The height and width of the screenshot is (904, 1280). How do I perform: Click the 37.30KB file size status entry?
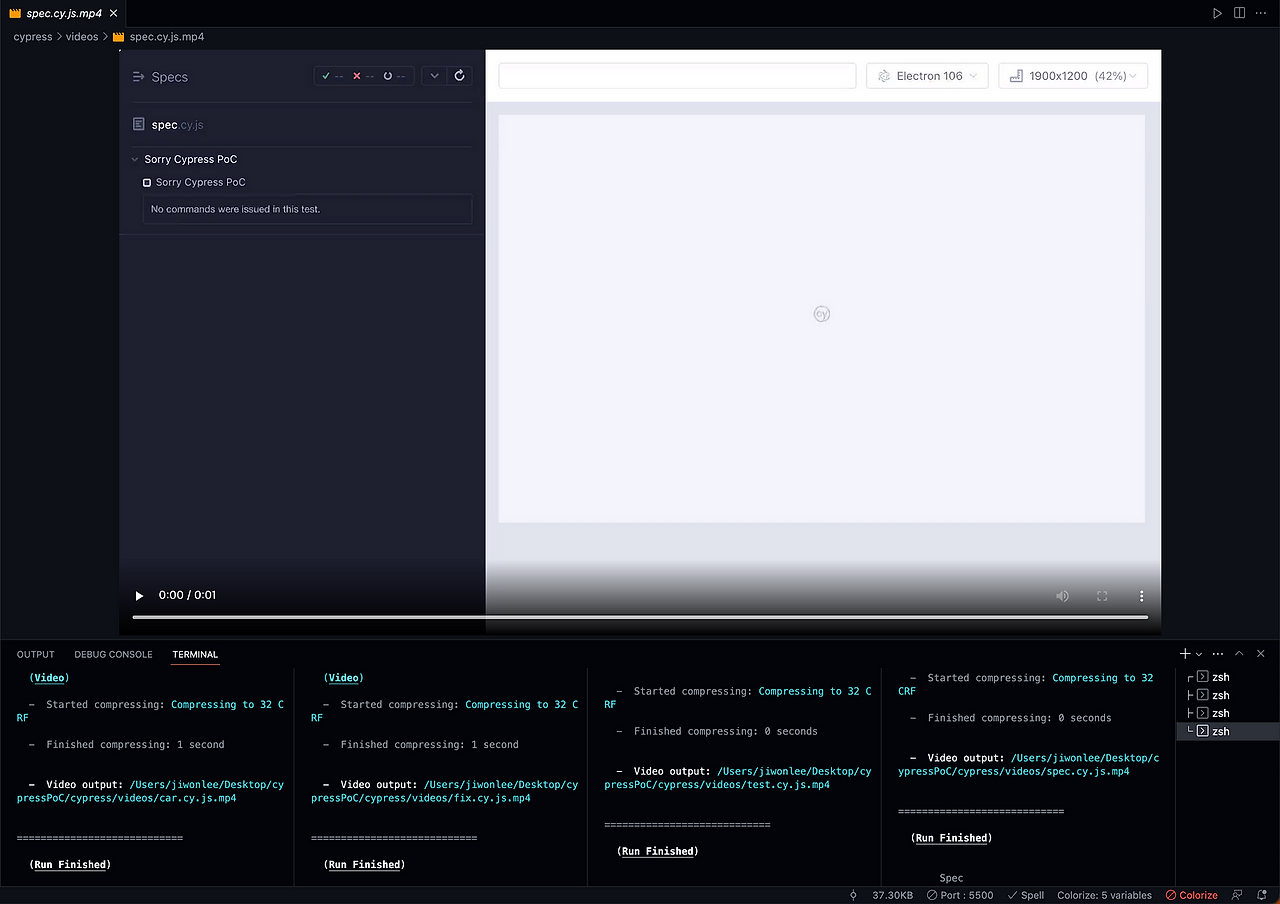tap(893, 895)
